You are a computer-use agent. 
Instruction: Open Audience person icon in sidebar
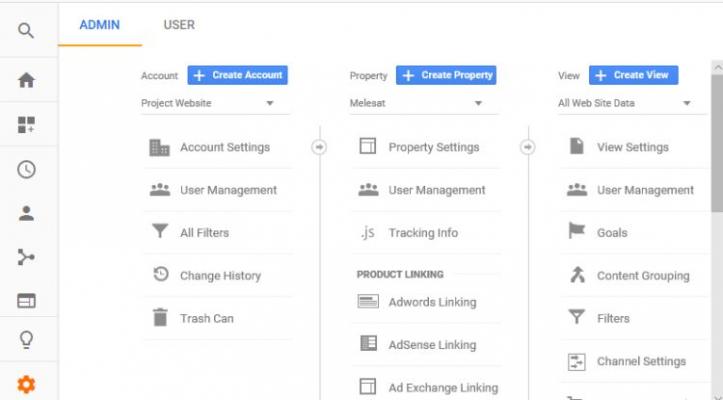pyautogui.click(x=26, y=214)
